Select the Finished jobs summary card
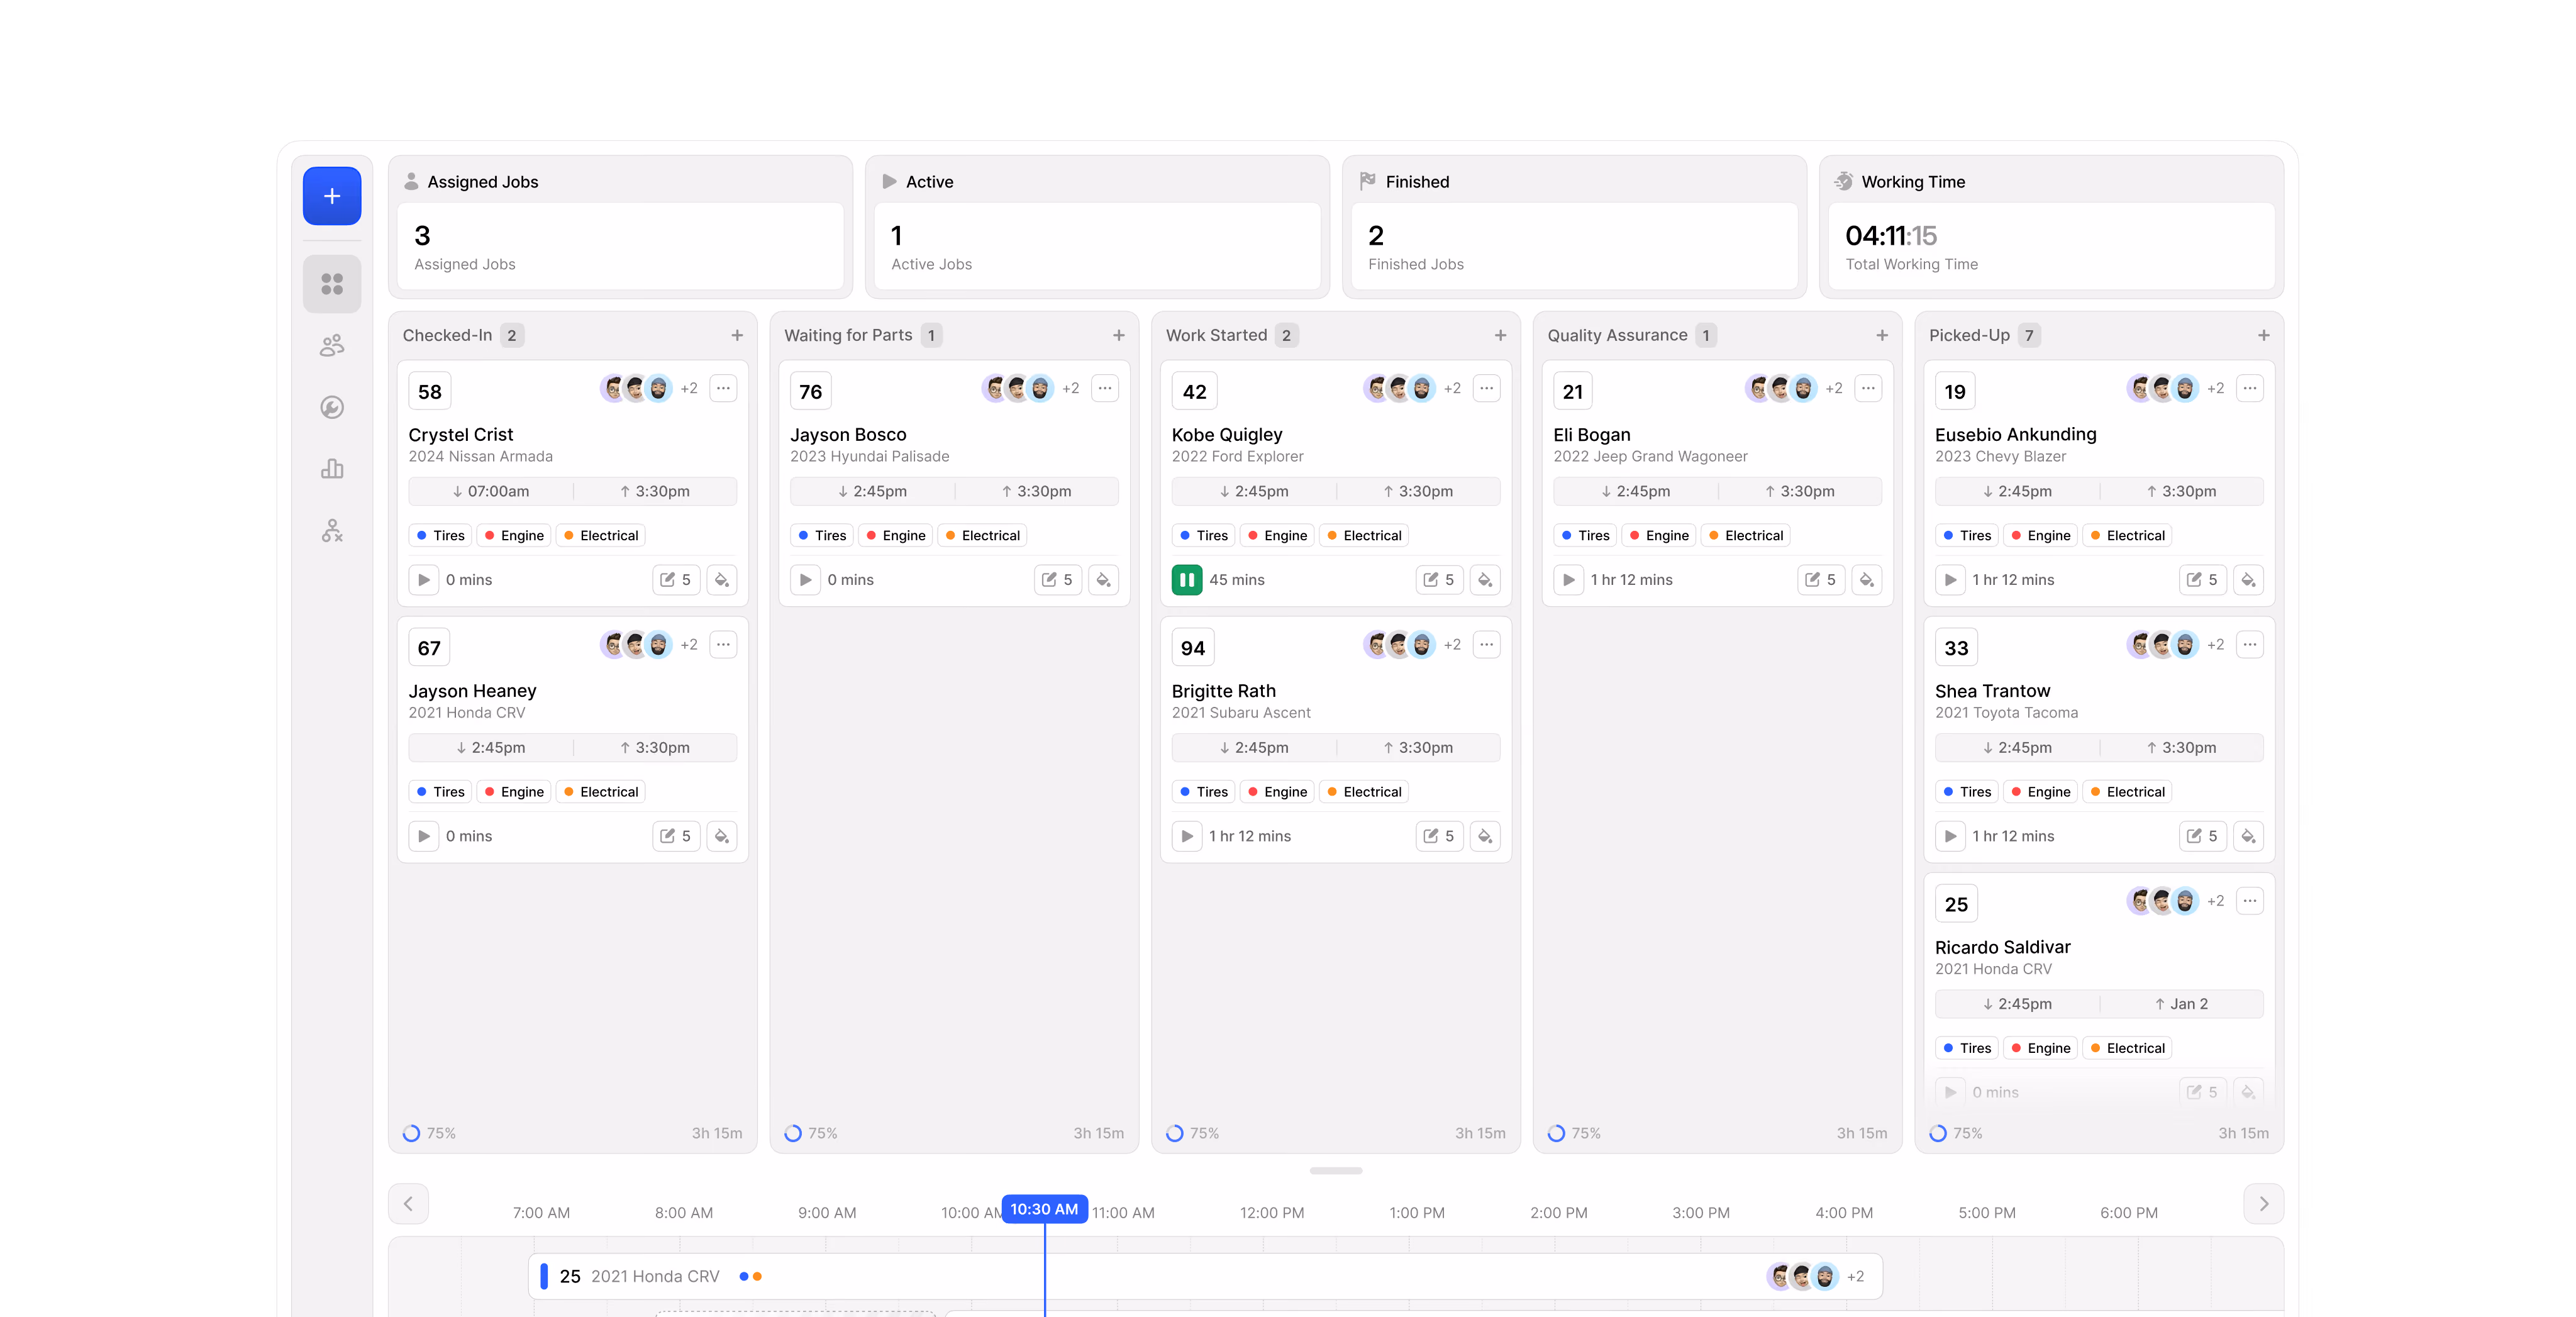Image resolution: width=2576 pixels, height=1317 pixels. pyautogui.click(x=1574, y=227)
